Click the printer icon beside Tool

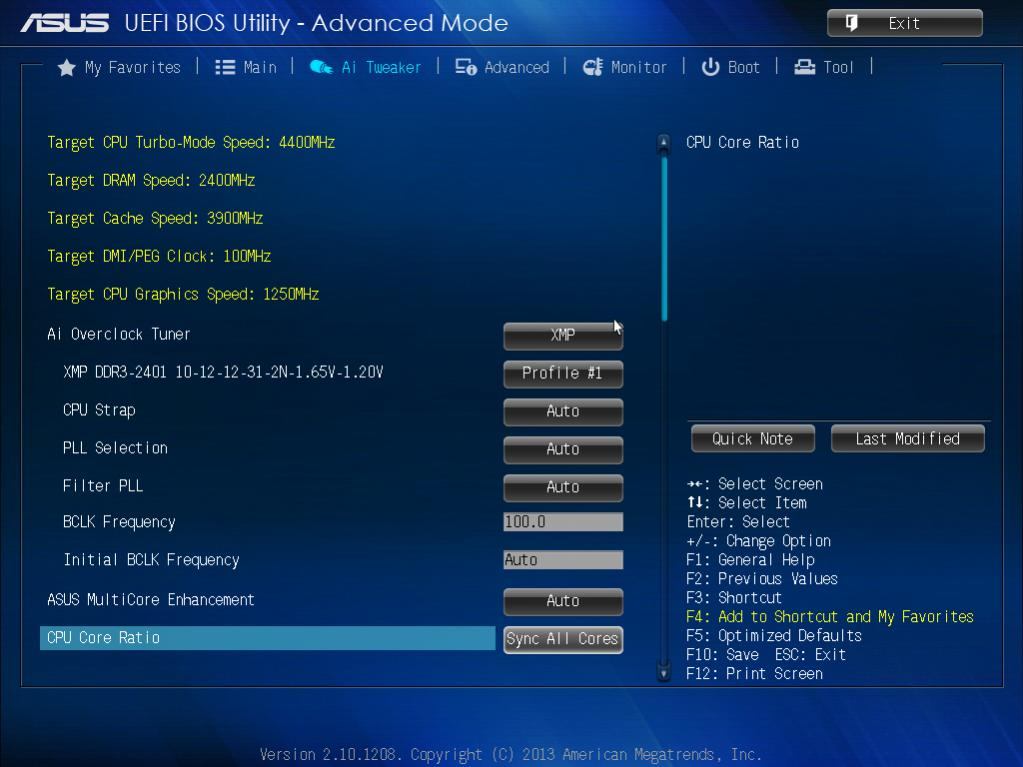[804, 67]
